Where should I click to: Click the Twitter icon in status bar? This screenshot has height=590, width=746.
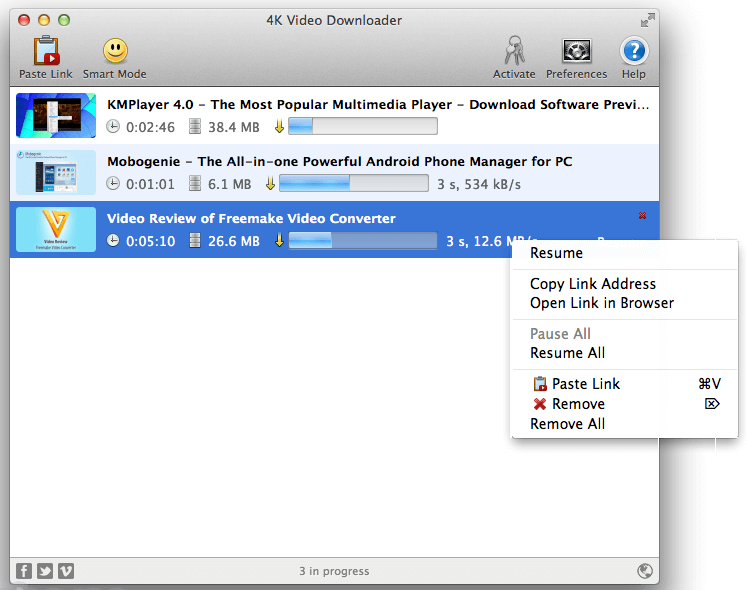(x=45, y=571)
